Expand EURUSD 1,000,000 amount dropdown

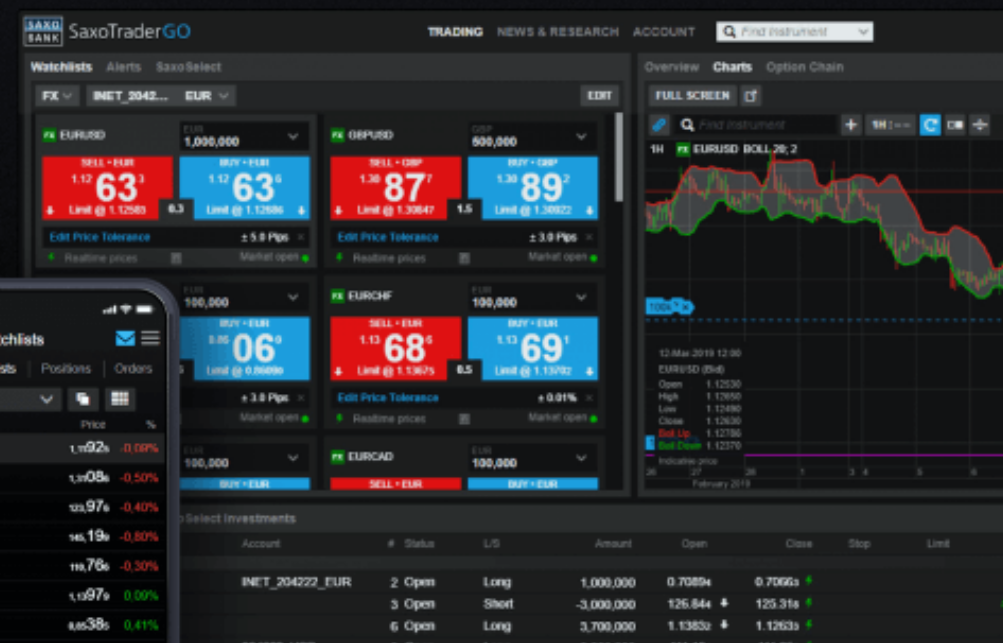click(x=293, y=136)
